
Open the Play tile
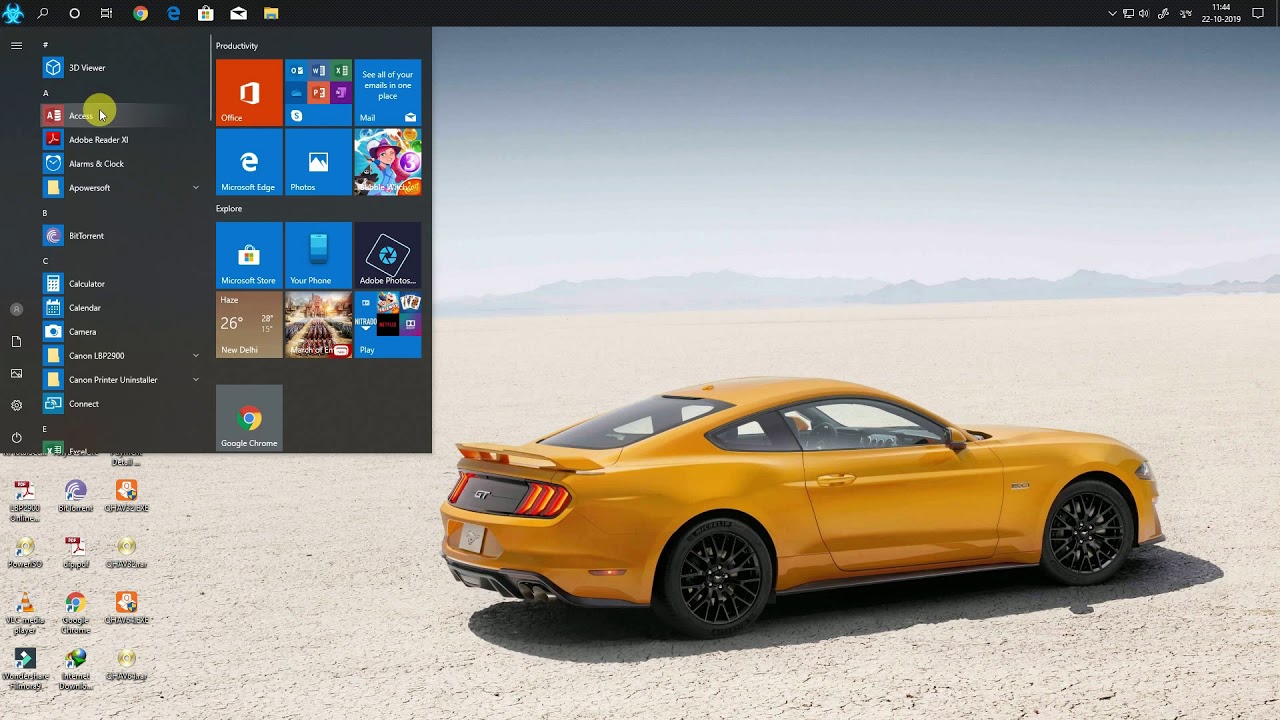point(388,324)
